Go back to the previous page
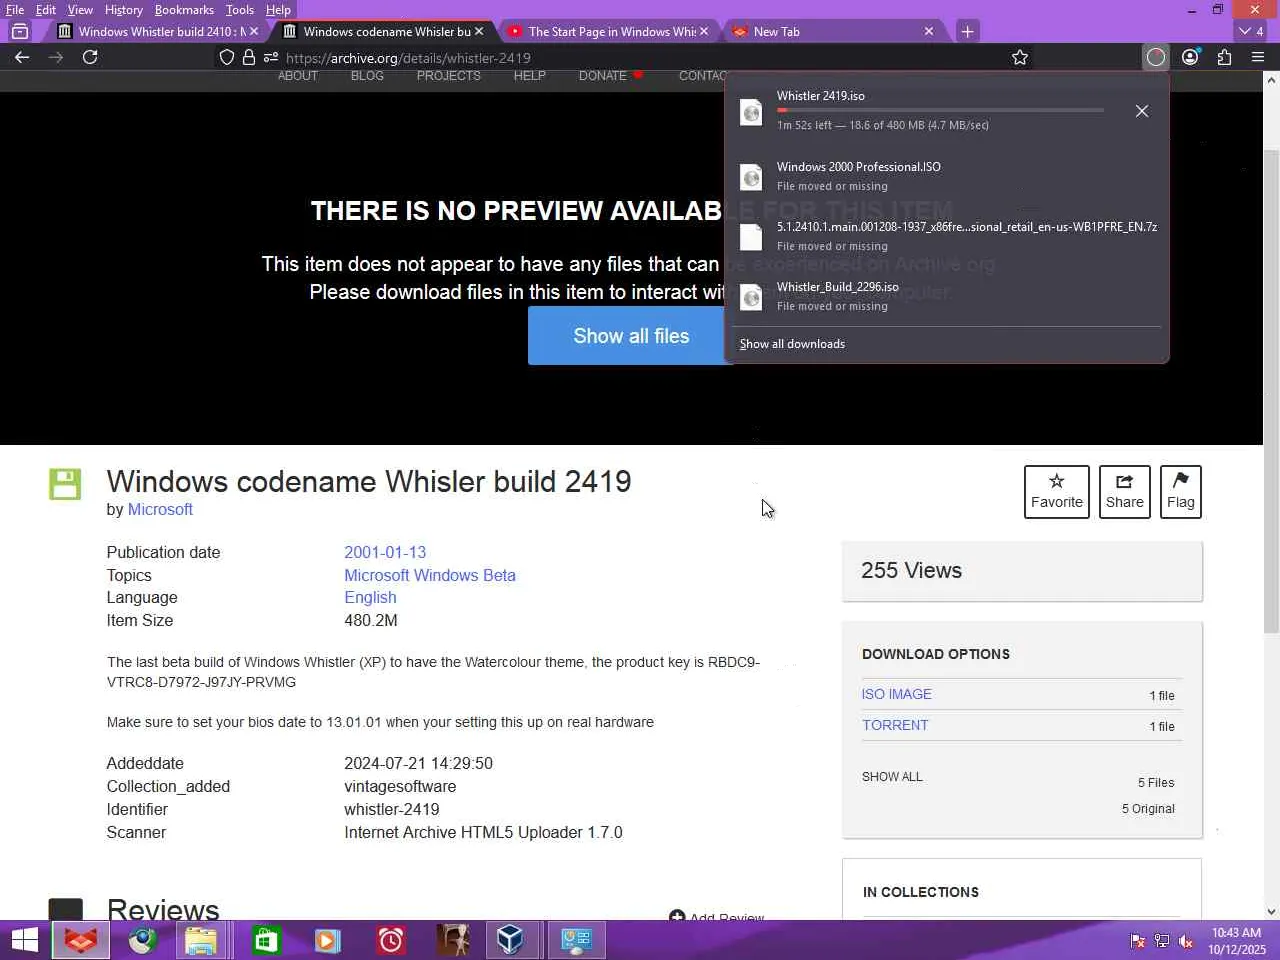Viewport: 1280px width, 960px height. (22, 57)
